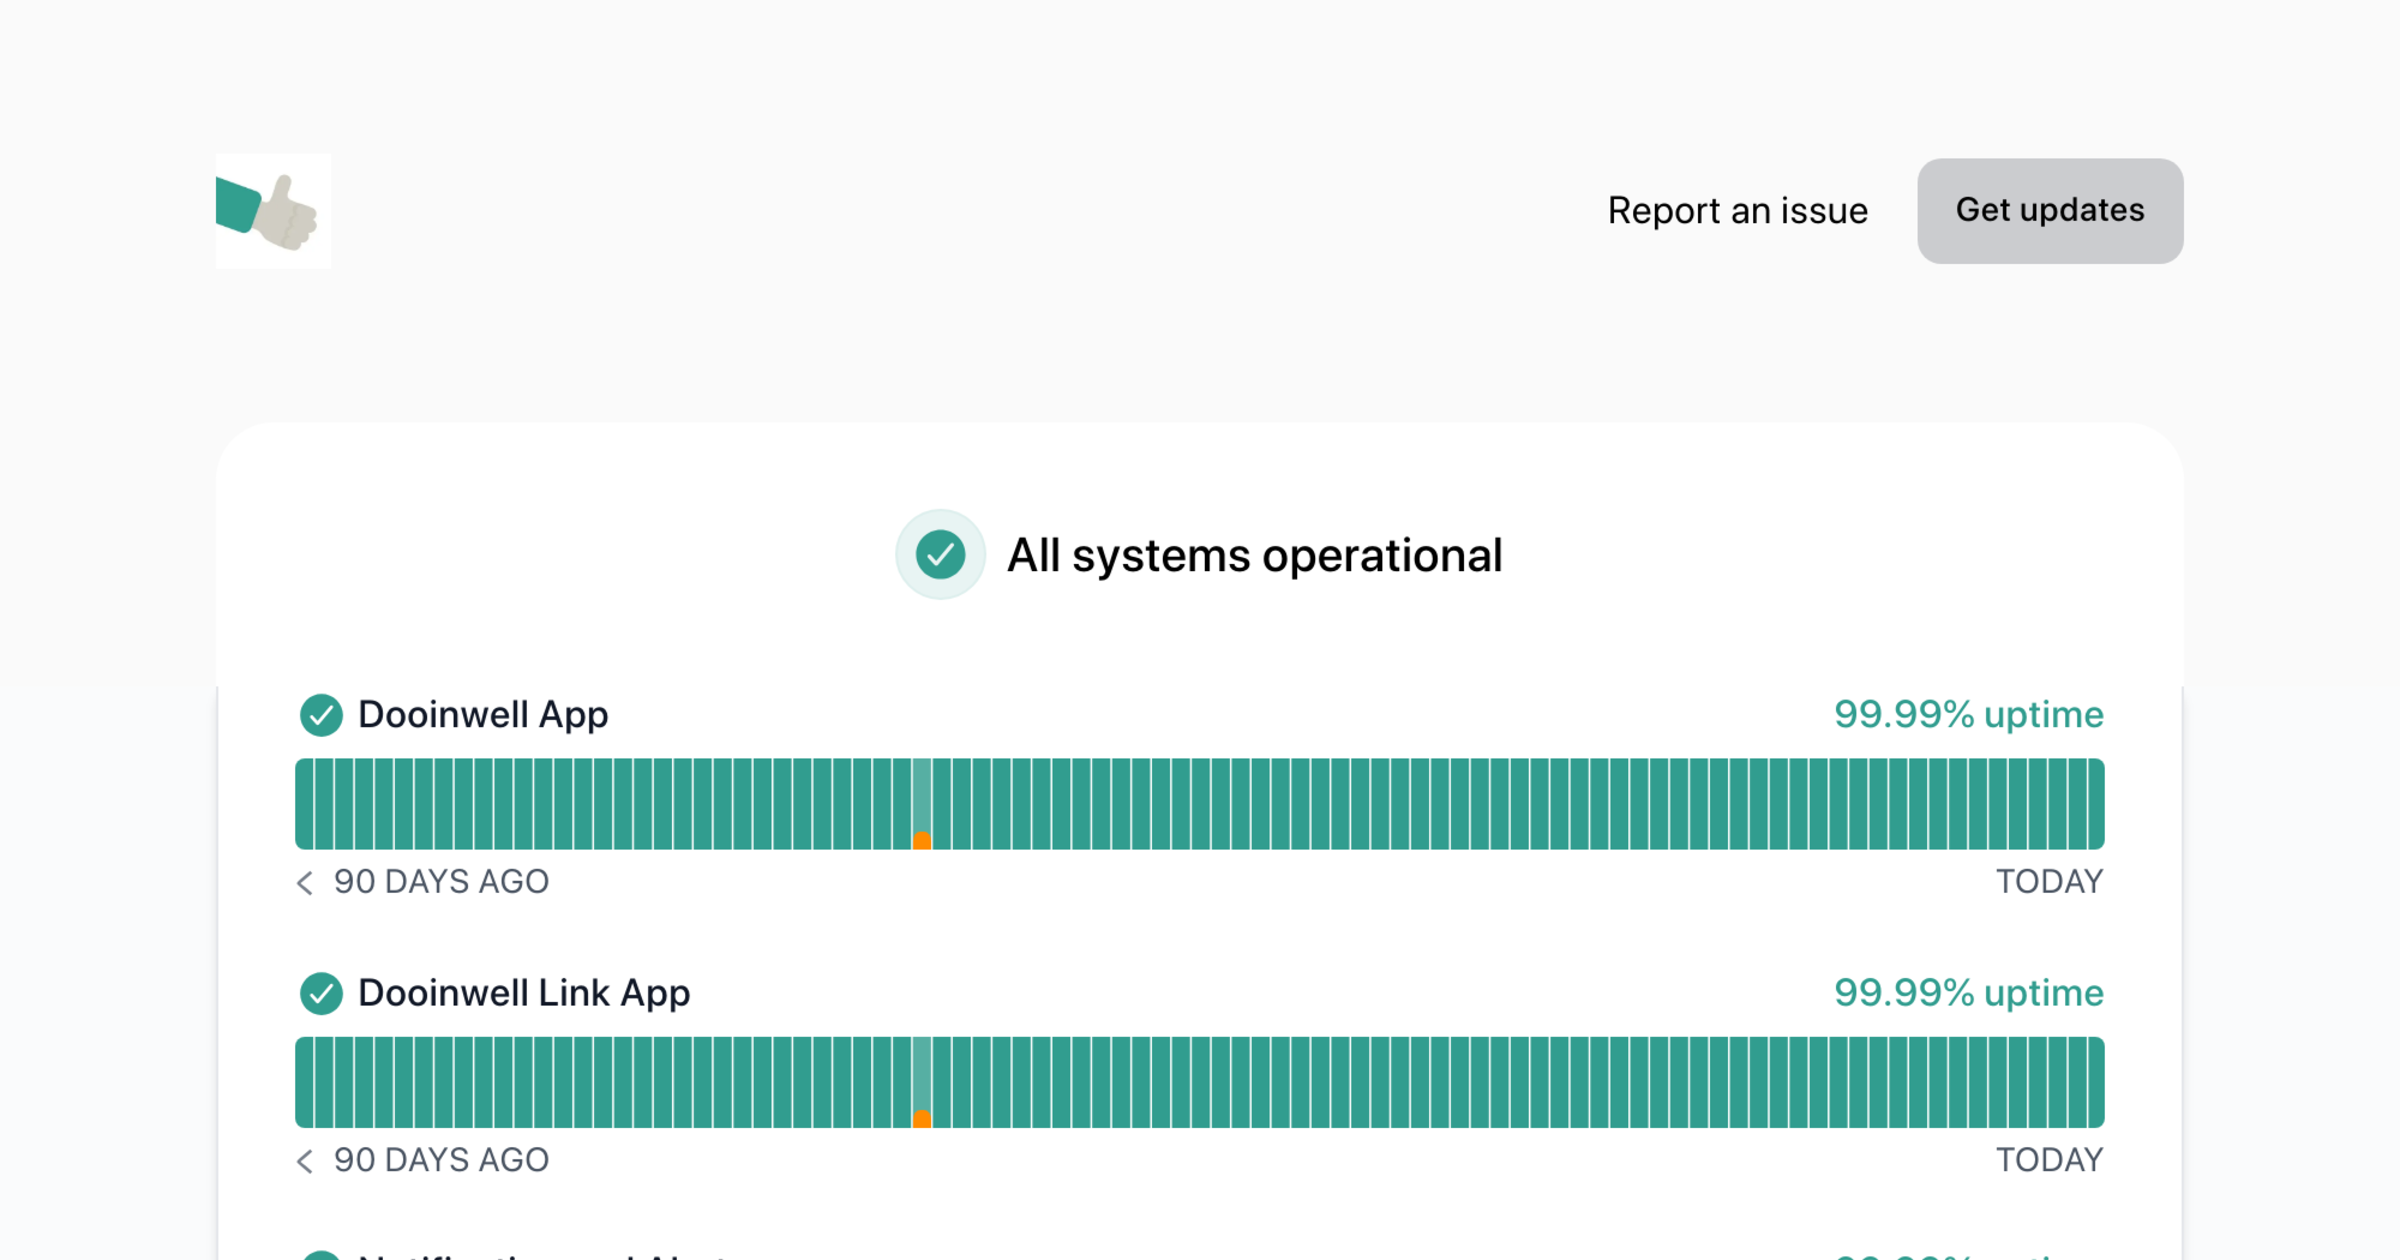Click the All systems operational heading
Screen dimensions: 2400x1260
[x=1254, y=555]
